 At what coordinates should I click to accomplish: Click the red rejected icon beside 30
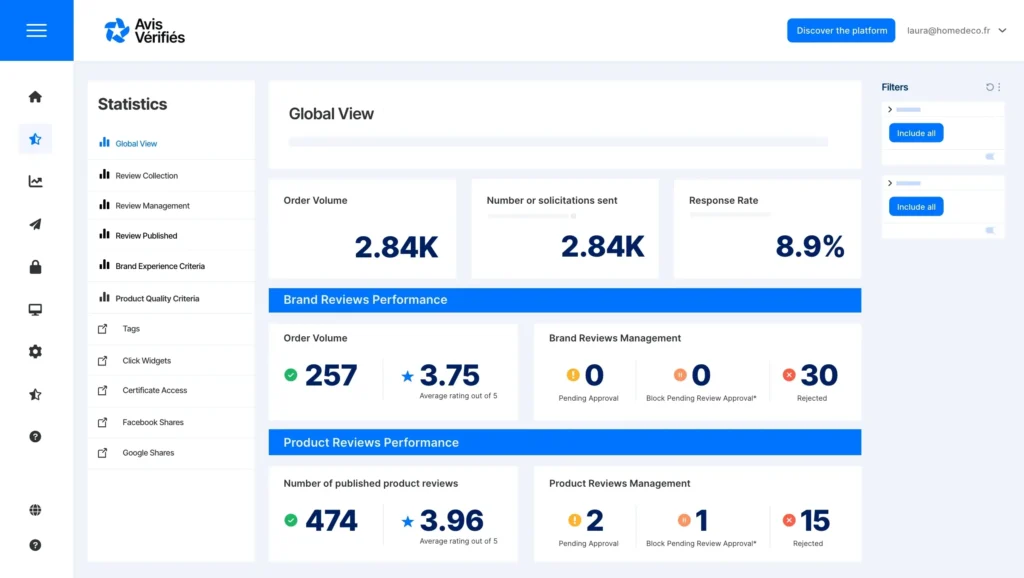[x=789, y=375]
